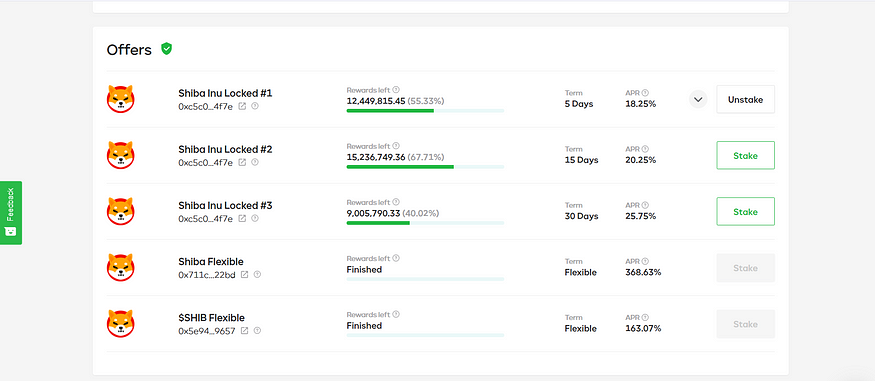The height and width of the screenshot is (381, 875).
Task: Click the Shiba Inu Locked #3 coin logo
Action: 121,211
